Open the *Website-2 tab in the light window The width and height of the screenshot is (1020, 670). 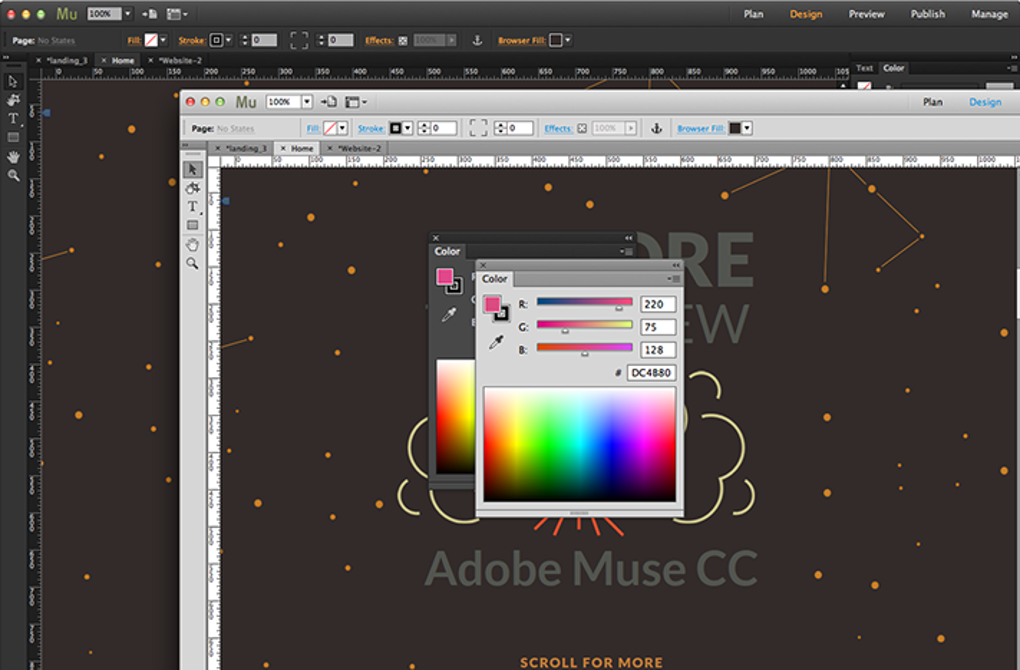point(359,148)
